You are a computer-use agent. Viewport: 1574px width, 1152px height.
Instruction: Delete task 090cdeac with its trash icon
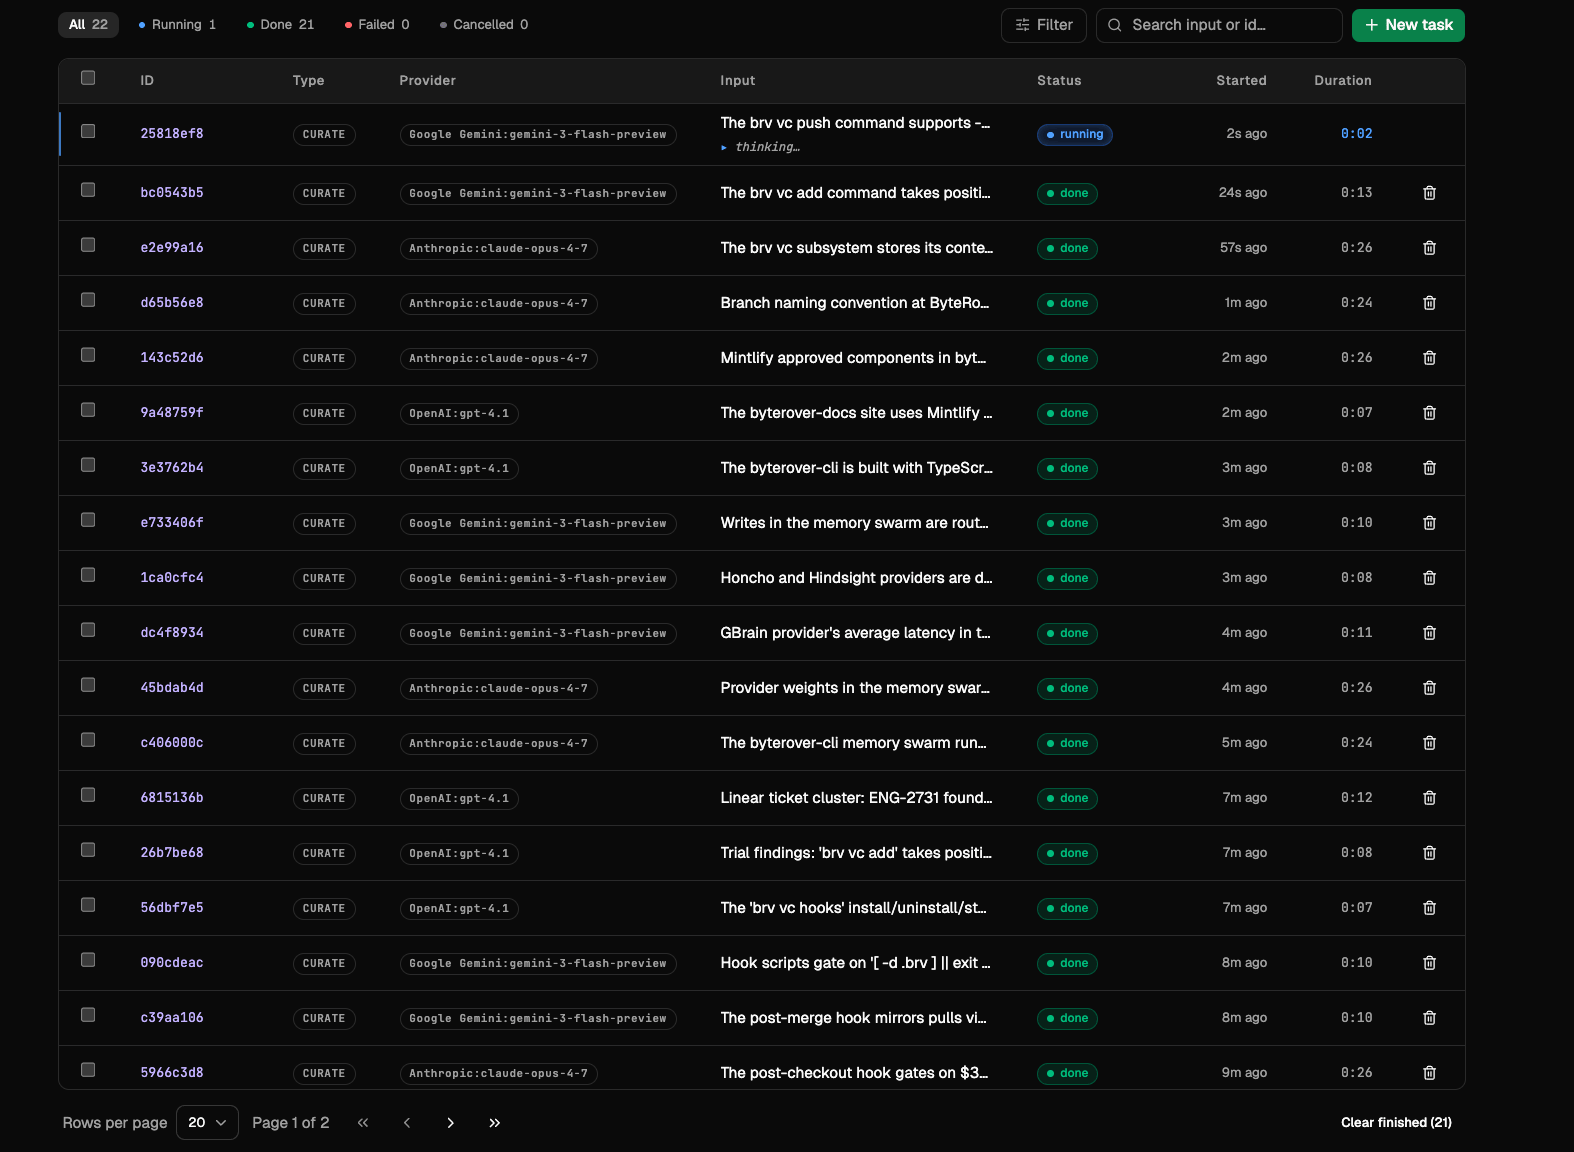[x=1429, y=963]
